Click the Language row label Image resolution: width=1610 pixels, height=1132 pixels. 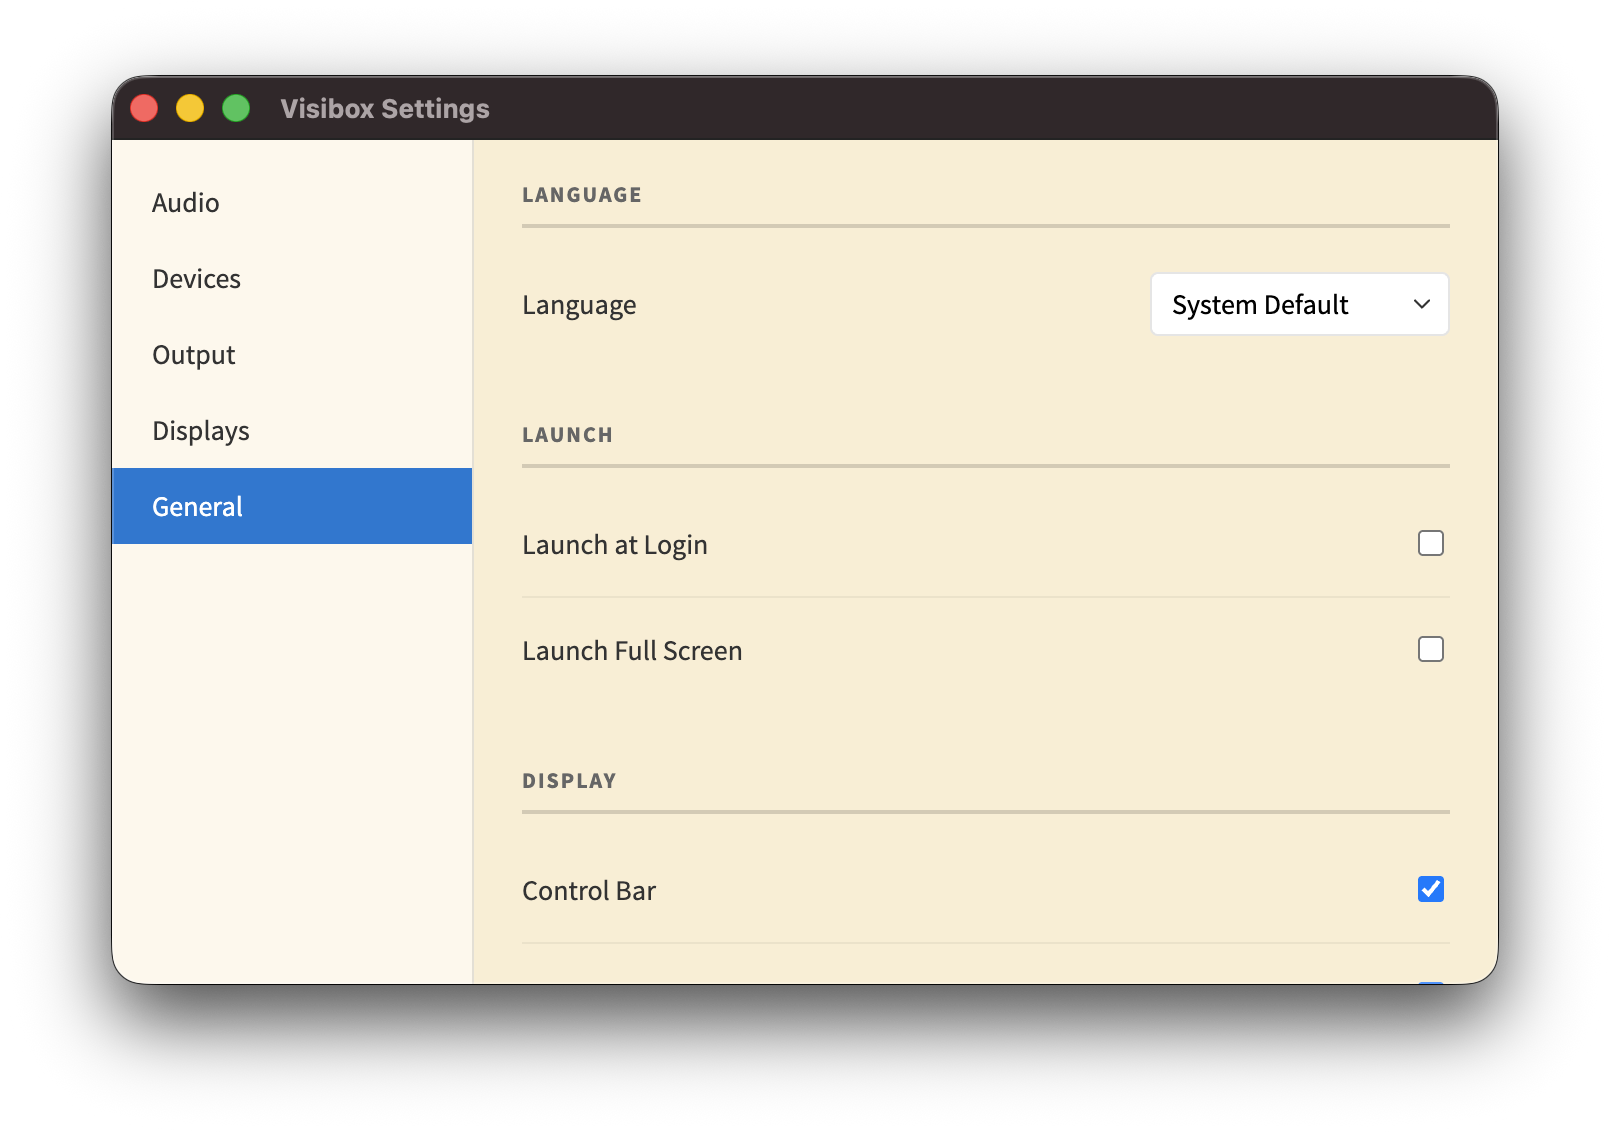click(579, 305)
